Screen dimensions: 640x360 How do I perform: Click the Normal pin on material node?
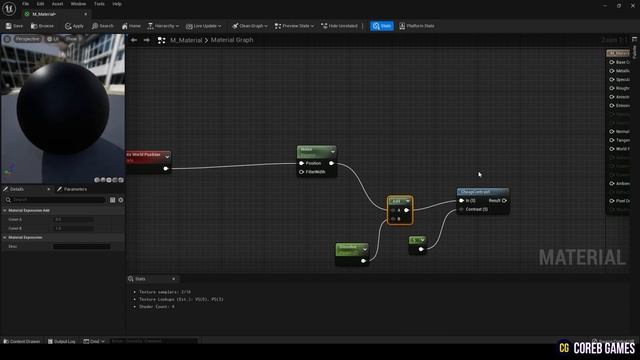pyautogui.click(x=612, y=131)
